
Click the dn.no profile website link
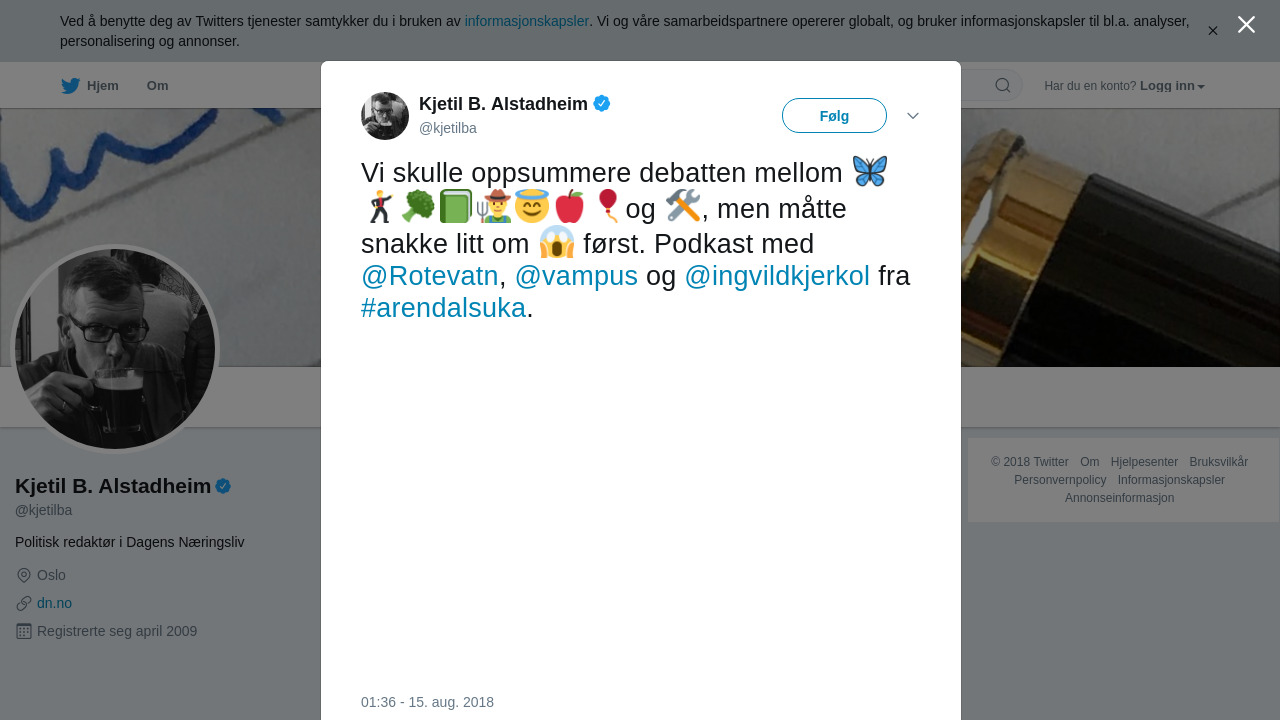click(54, 603)
